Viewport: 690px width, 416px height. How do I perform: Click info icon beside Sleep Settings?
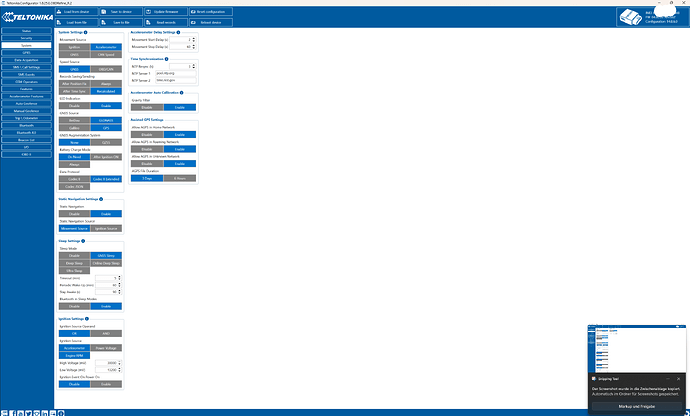point(83,241)
